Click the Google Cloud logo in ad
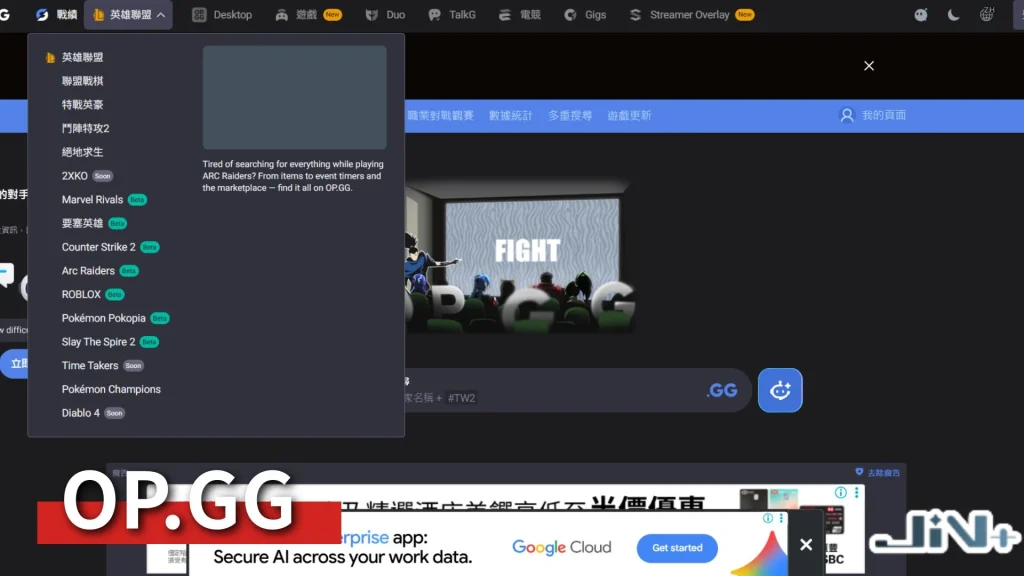The image size is (1024, 576). [562, 547]
